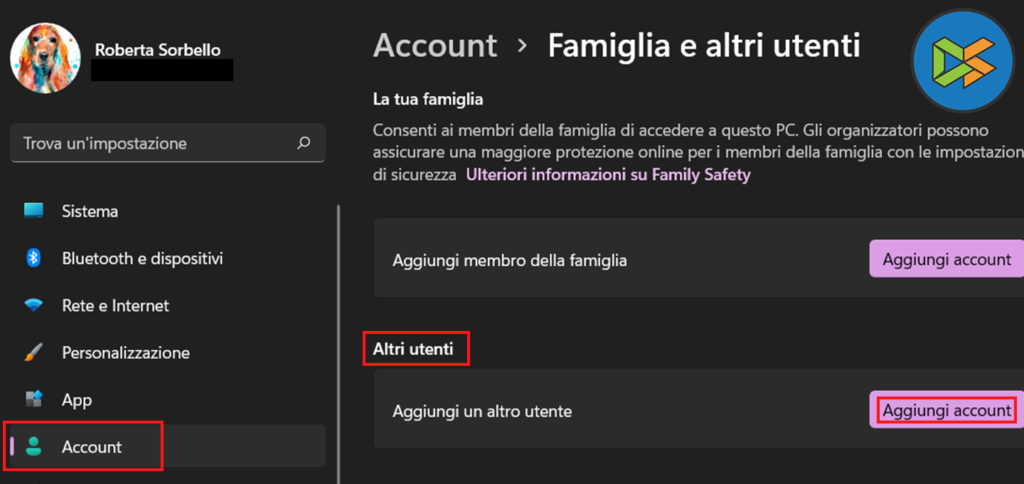Open Ulteriori informazioni su Family Safety link
Image resolution: width=1024 pixels, height=484 pixels.
point(608,174)
